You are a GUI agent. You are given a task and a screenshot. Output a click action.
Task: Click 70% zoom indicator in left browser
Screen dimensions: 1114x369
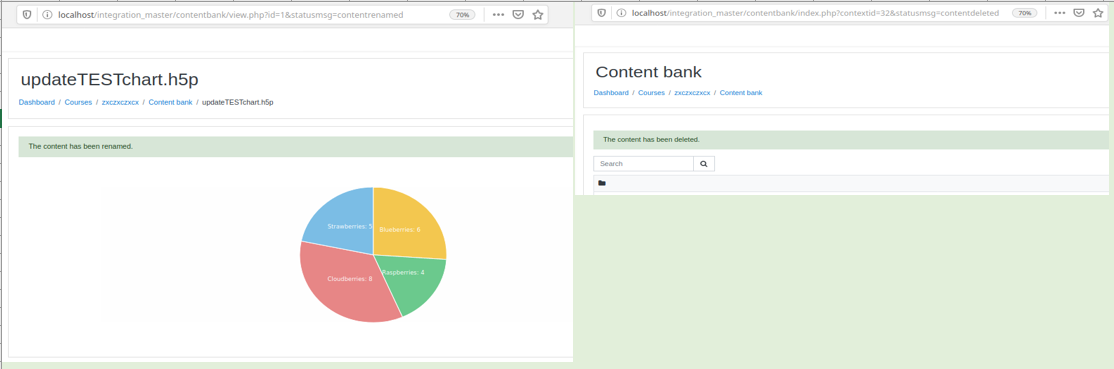(462, 14)
